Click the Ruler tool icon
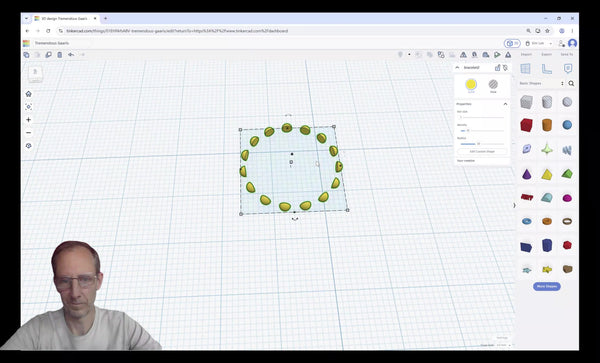Screen dimensions: 600x363 pos(547,69)
